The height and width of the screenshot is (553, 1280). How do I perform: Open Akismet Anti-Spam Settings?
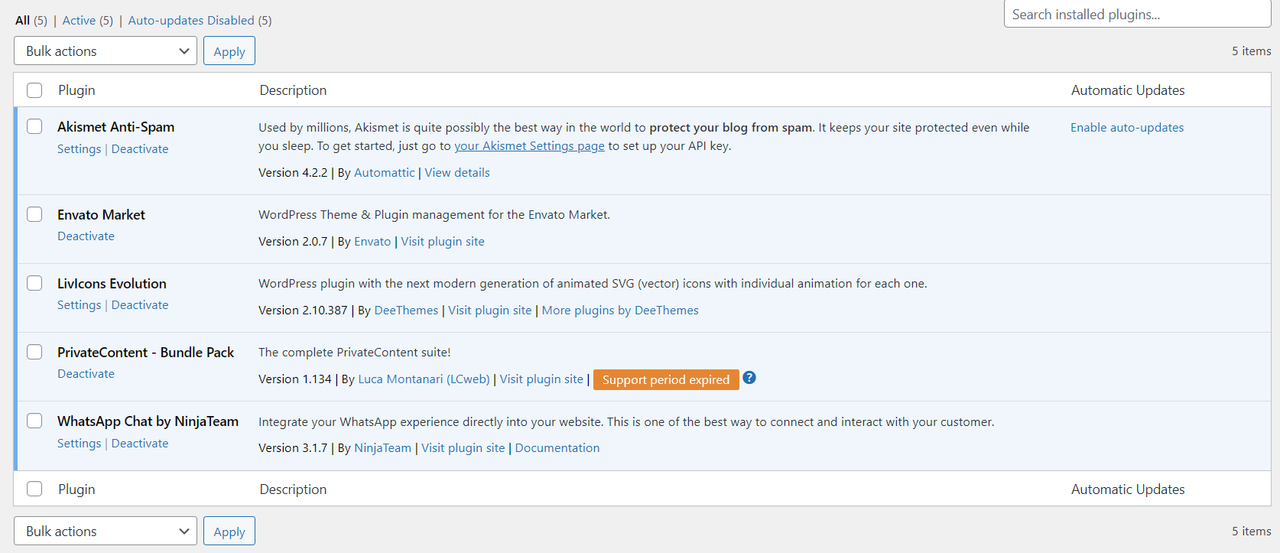[x=79, y=149]
